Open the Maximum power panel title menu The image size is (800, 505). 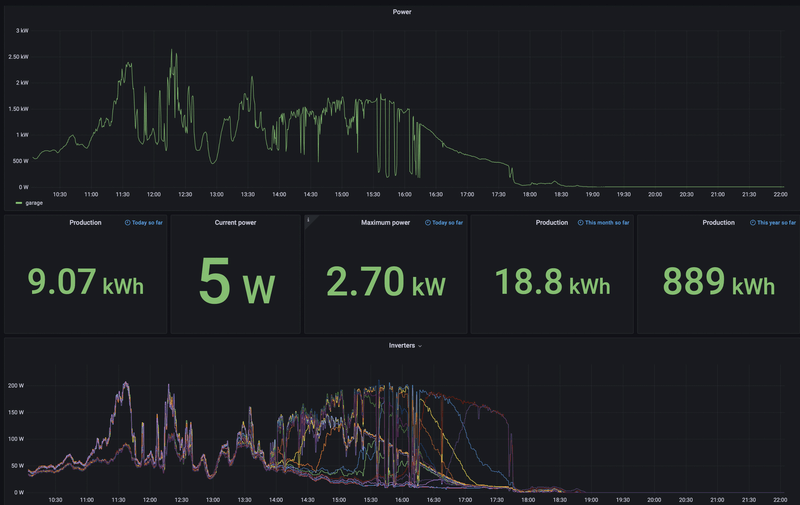click(x=385, y=223)
